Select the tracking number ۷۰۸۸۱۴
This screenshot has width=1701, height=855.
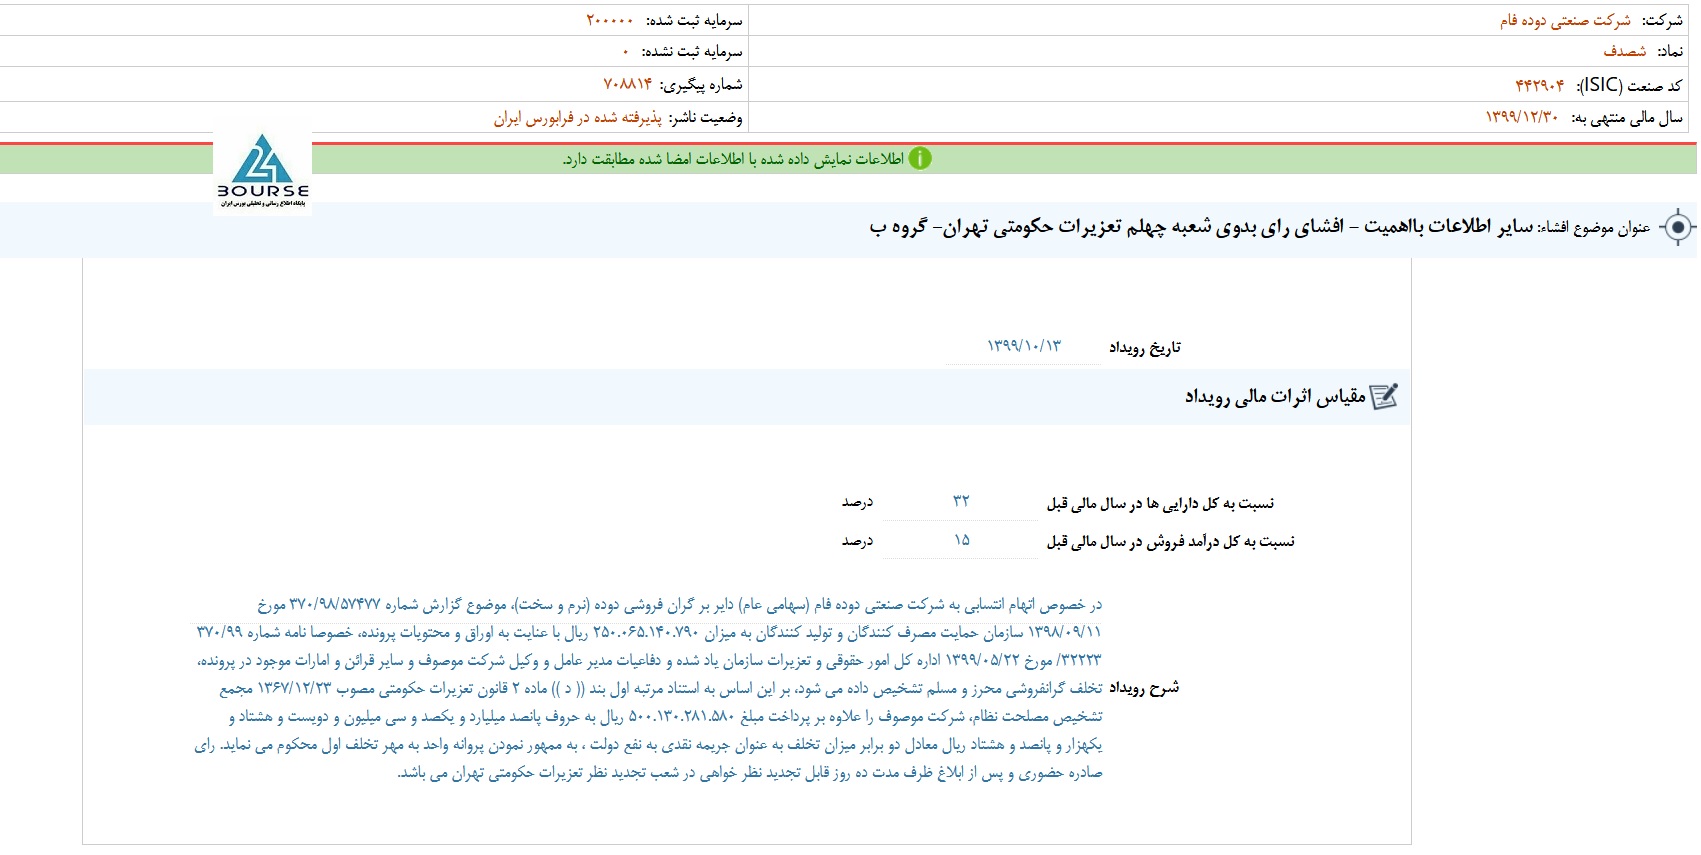click(628, 84)
